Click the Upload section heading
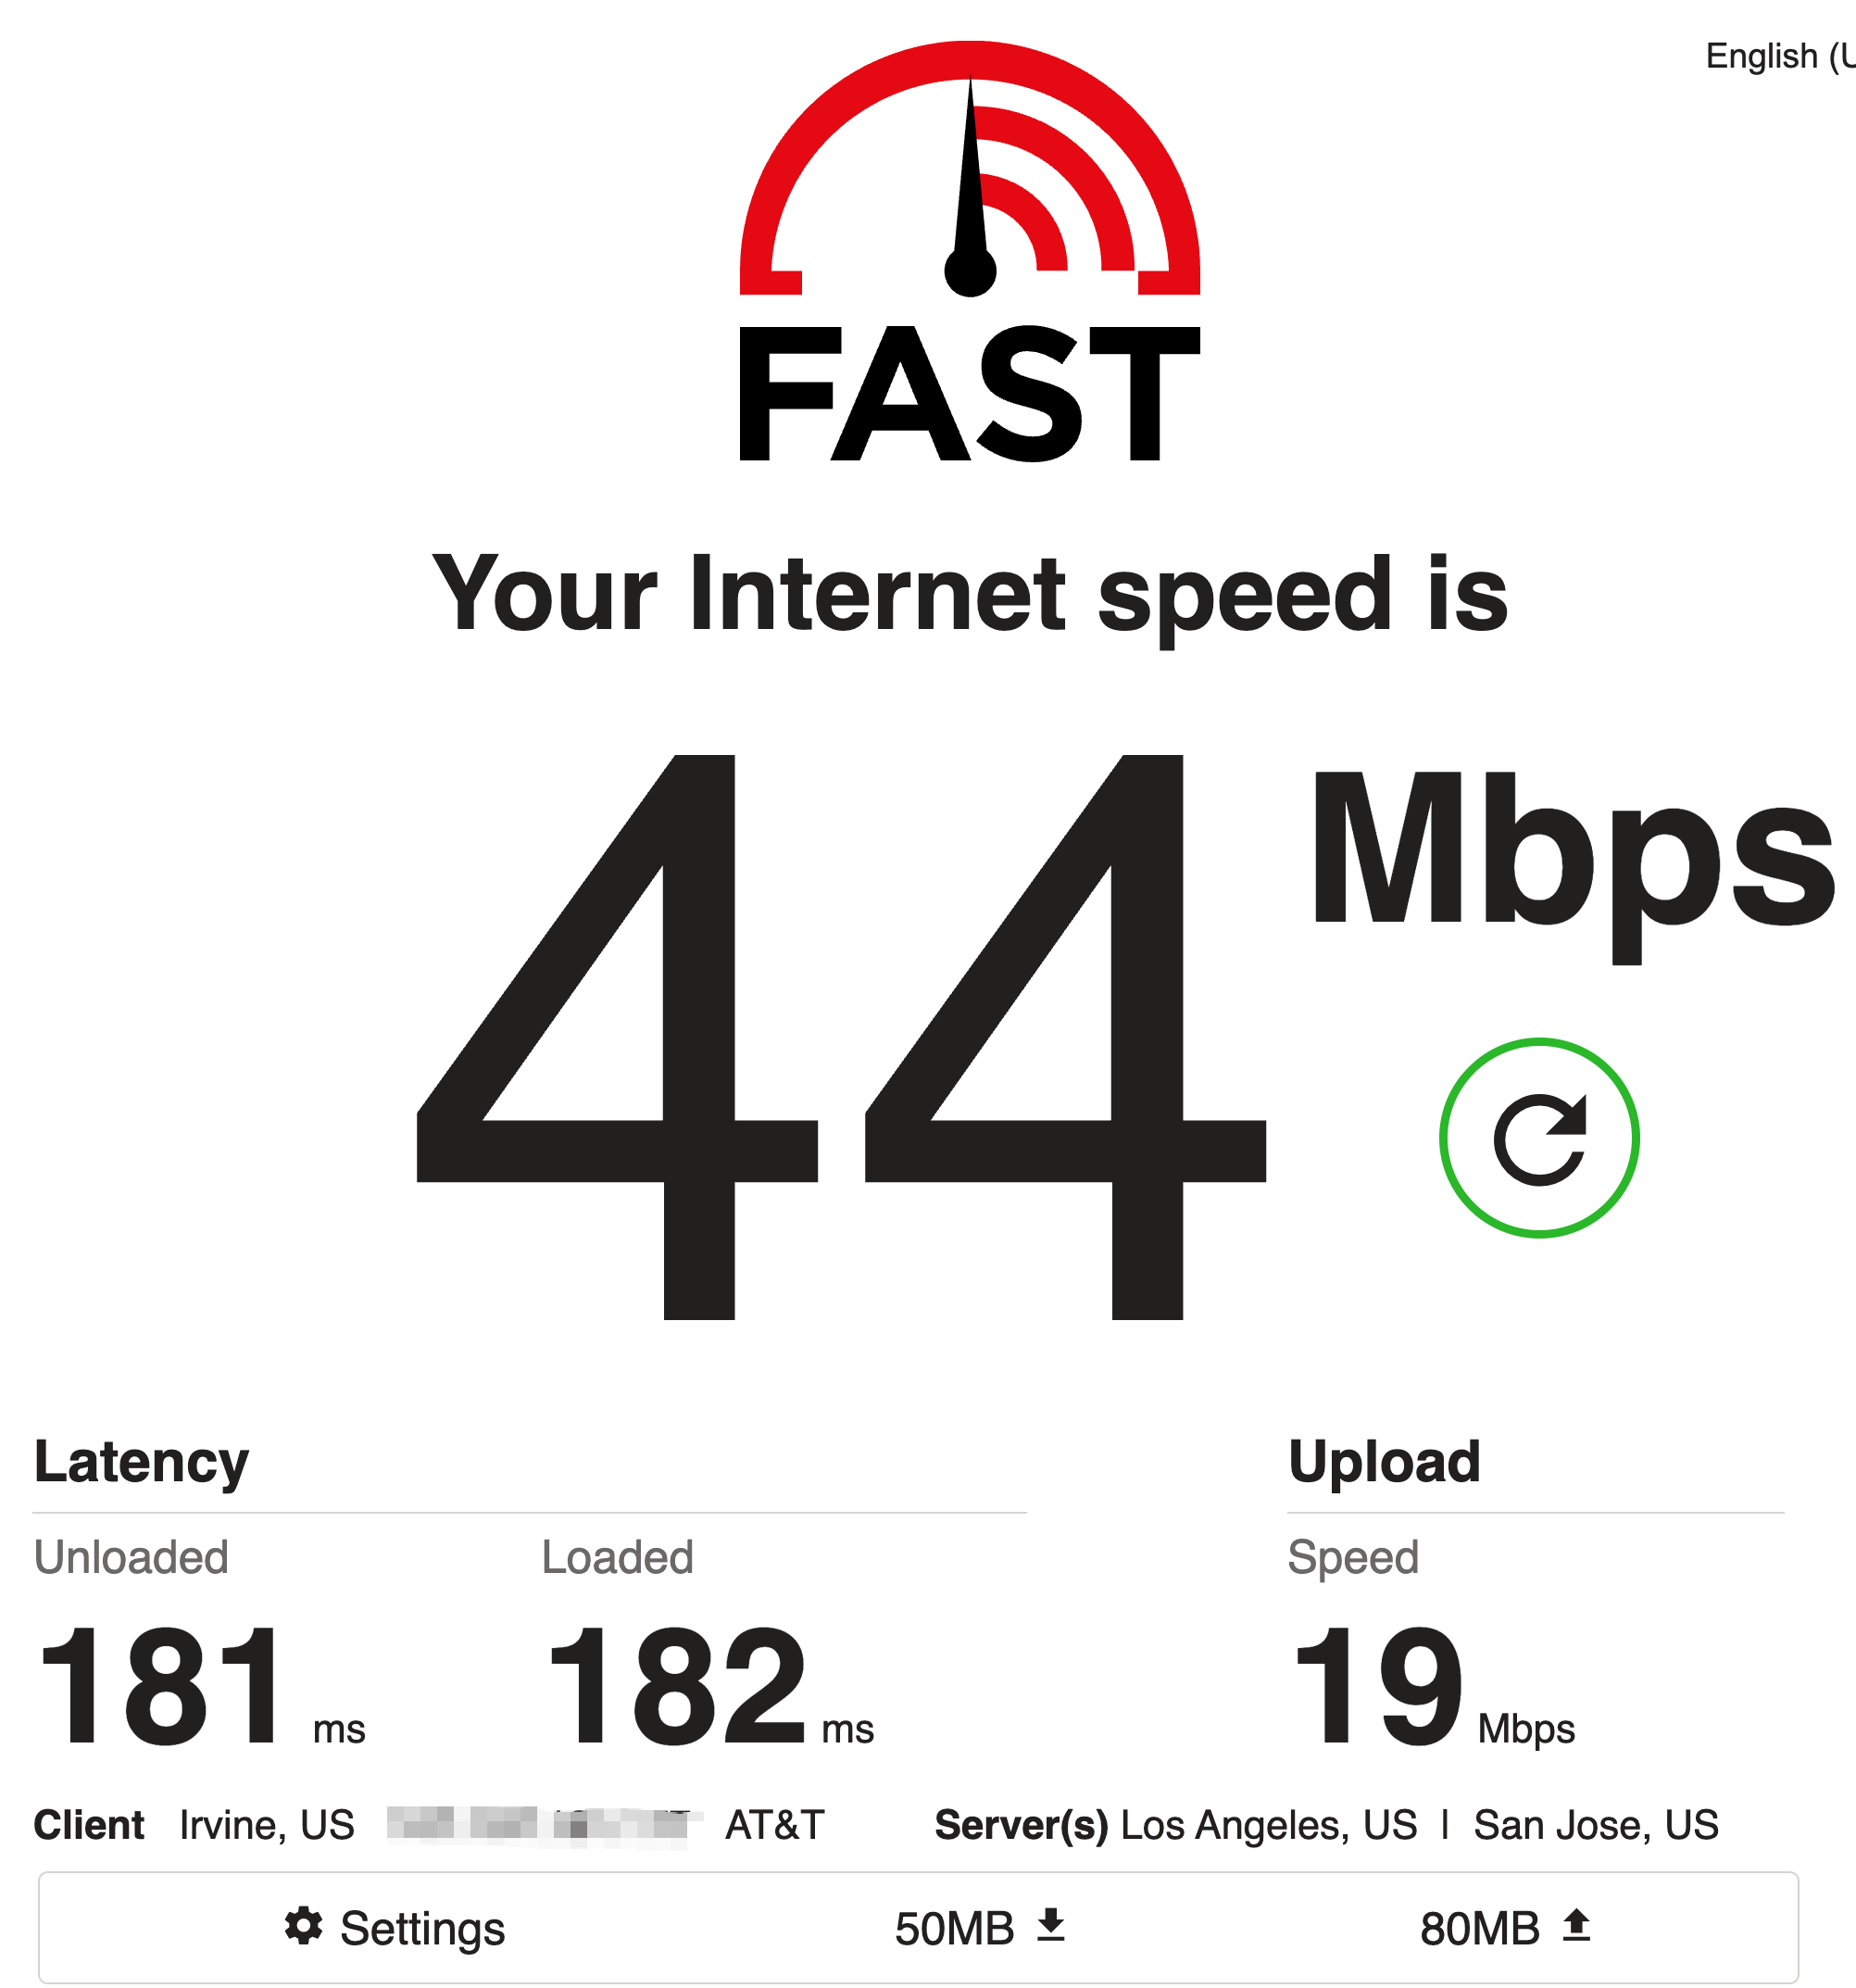 click(x=1384, y=1462)
